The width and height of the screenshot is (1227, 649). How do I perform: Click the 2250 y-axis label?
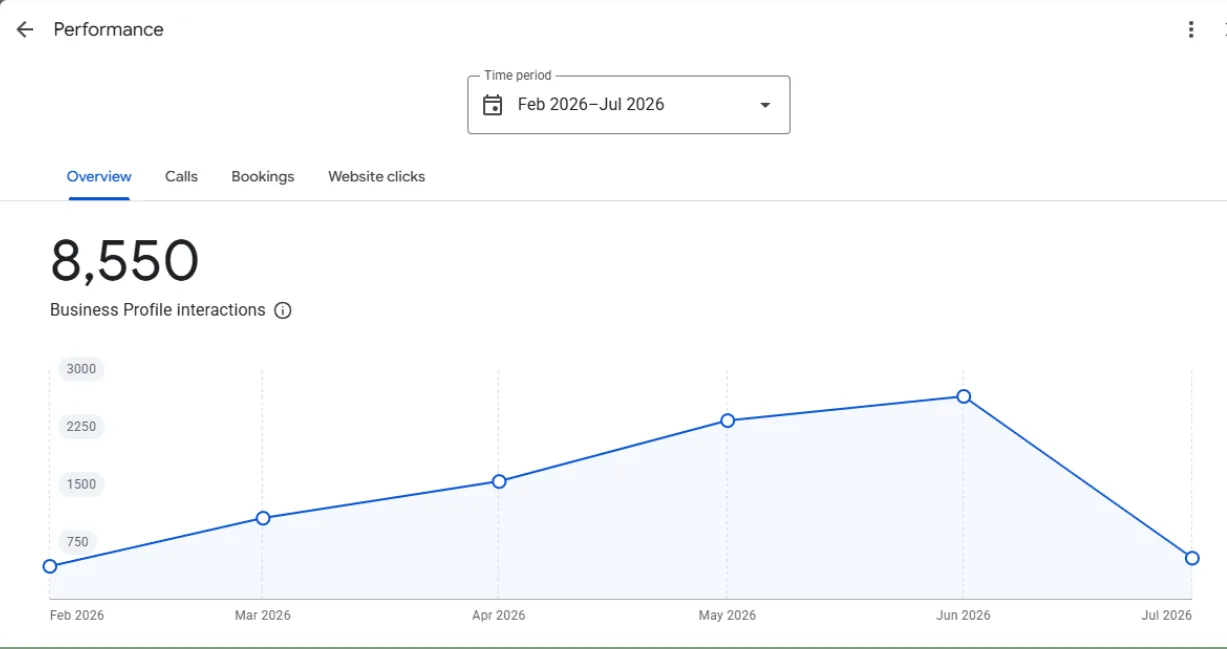pos(81,427)
